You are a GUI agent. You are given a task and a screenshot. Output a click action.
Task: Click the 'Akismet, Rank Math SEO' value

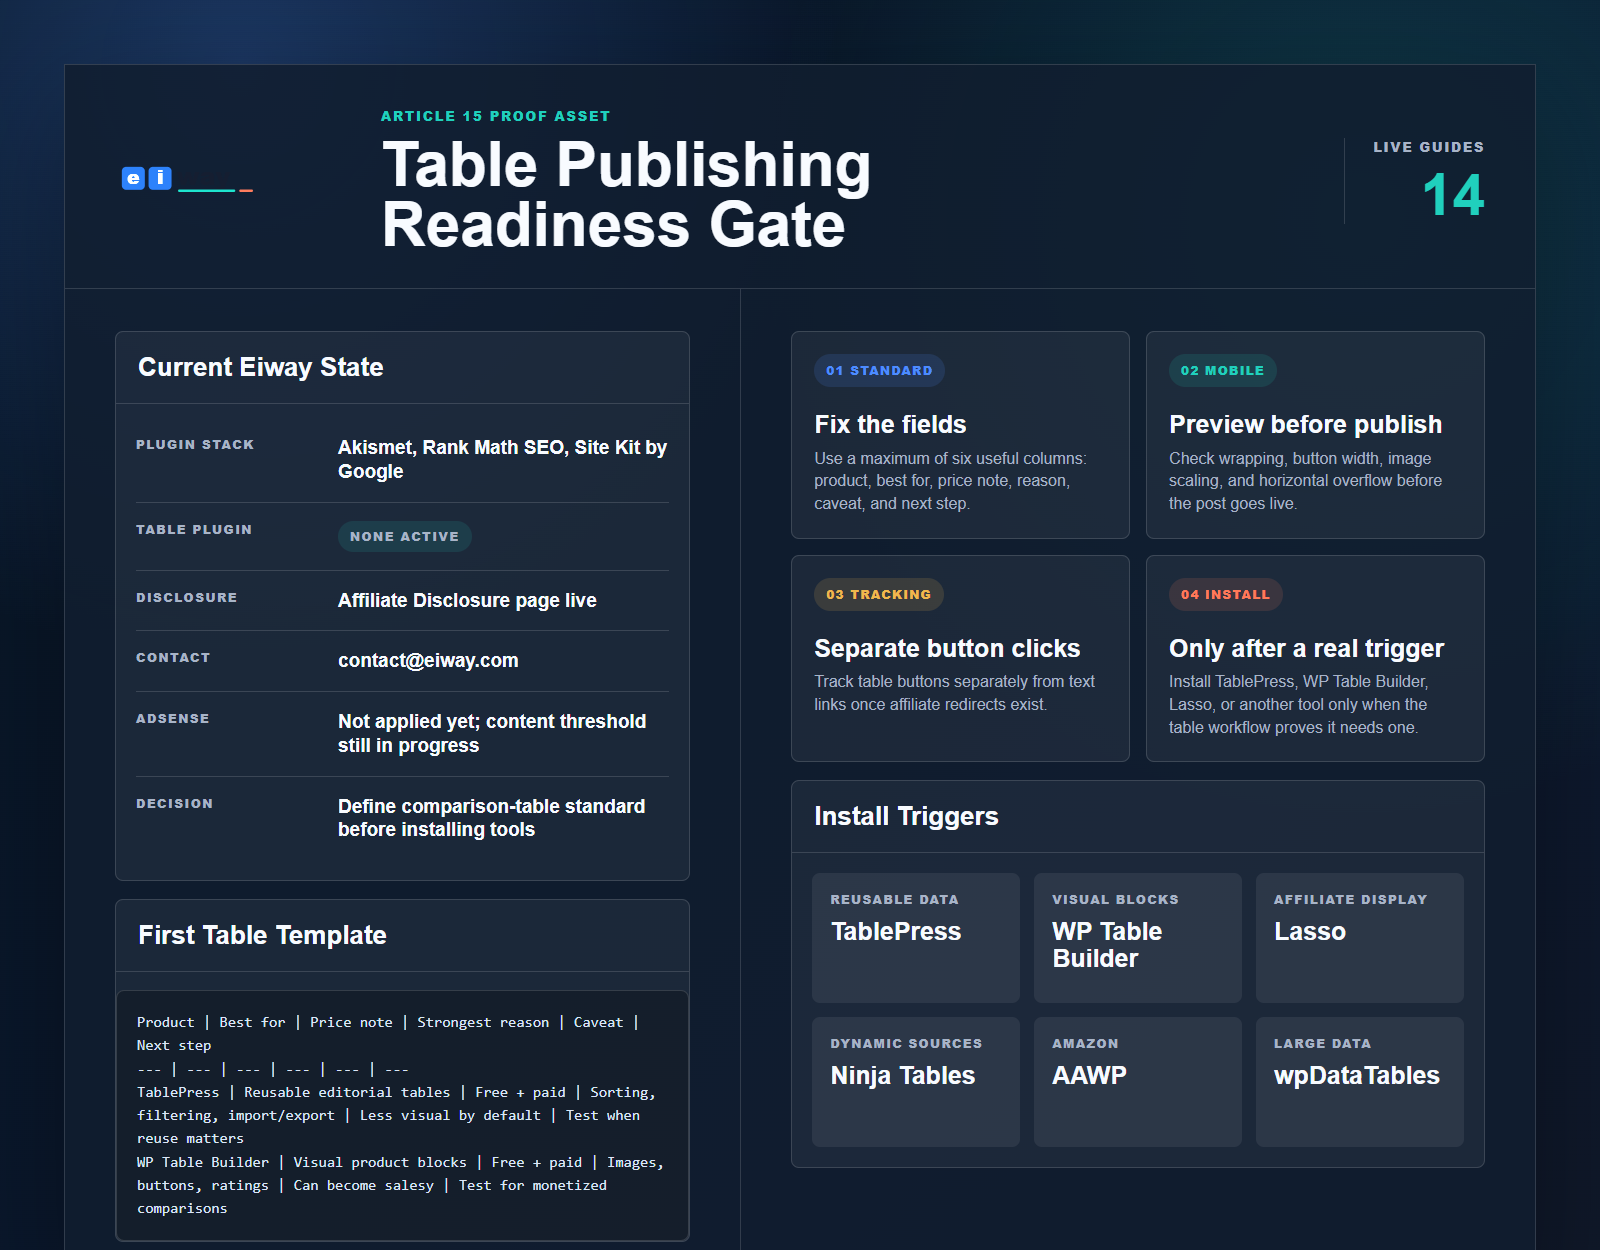coord(502,459)
